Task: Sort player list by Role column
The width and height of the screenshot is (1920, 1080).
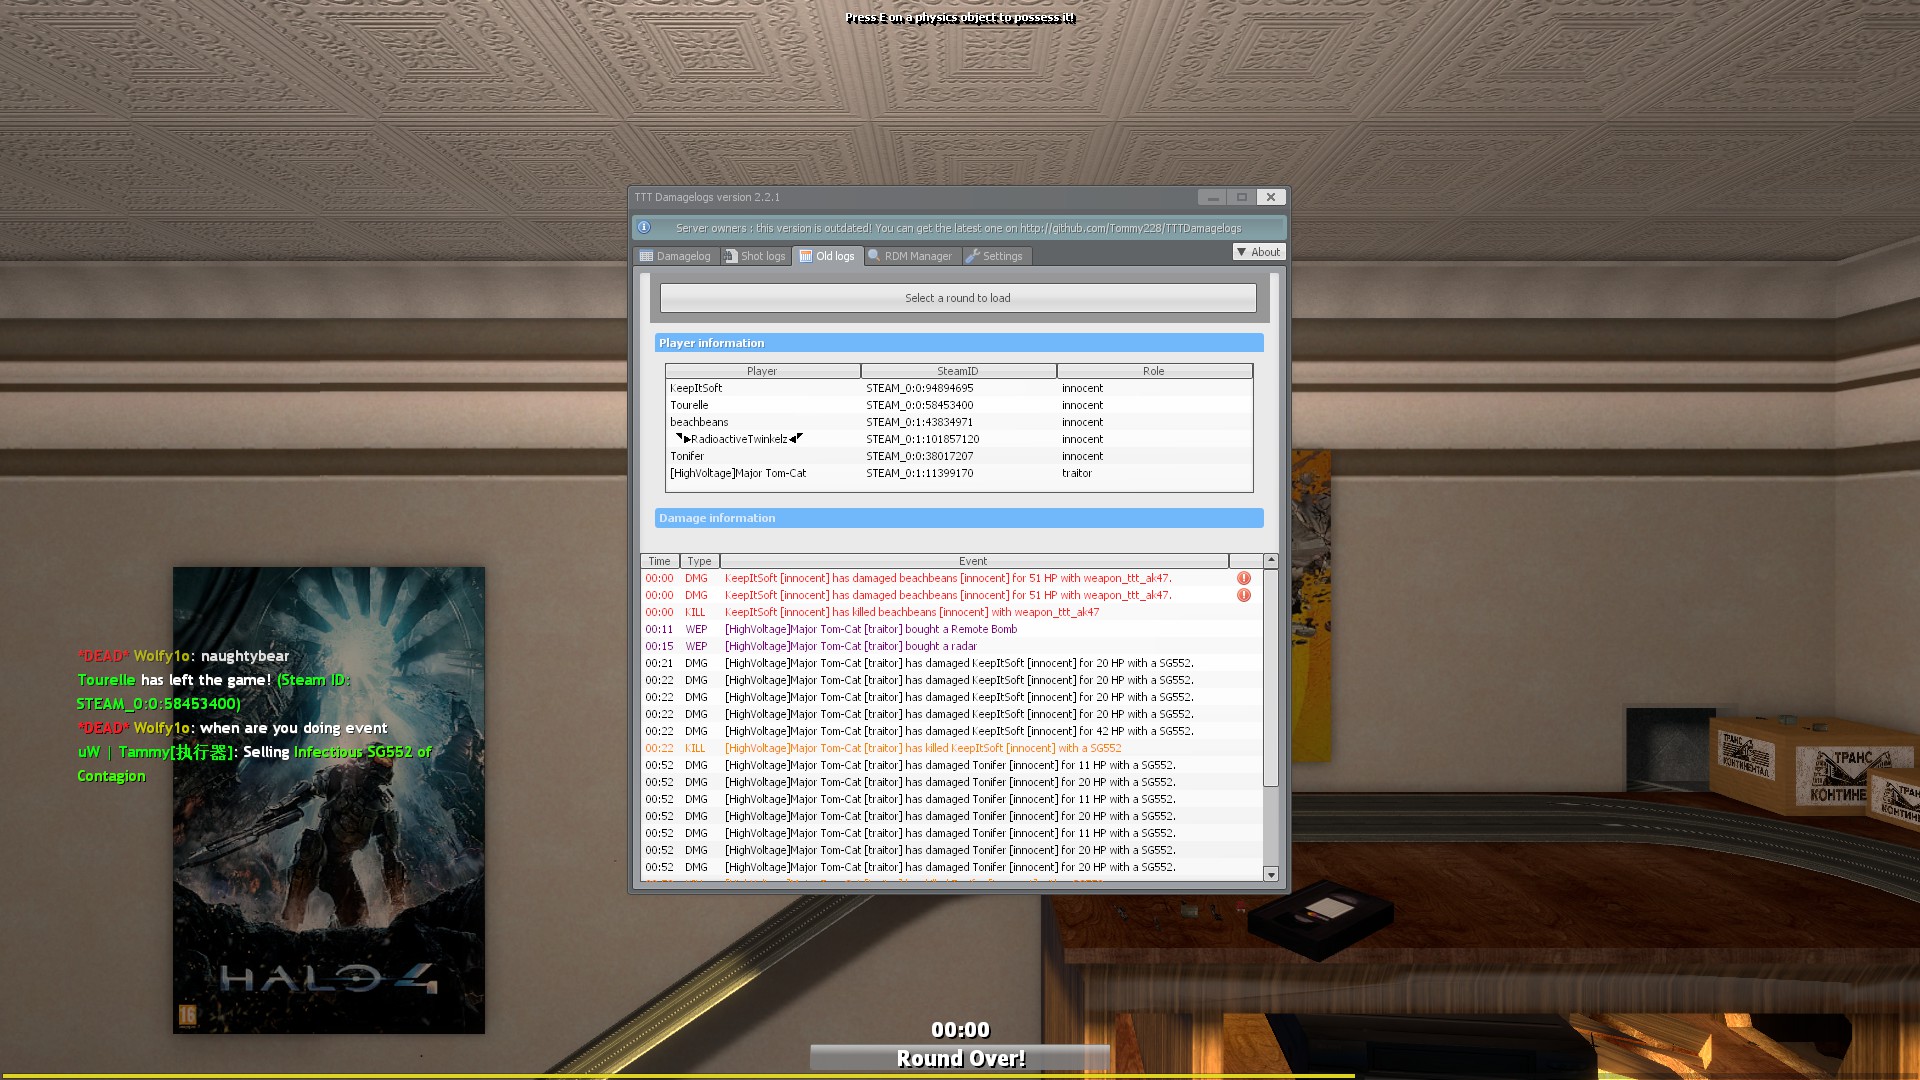Action: (1153, 371)
